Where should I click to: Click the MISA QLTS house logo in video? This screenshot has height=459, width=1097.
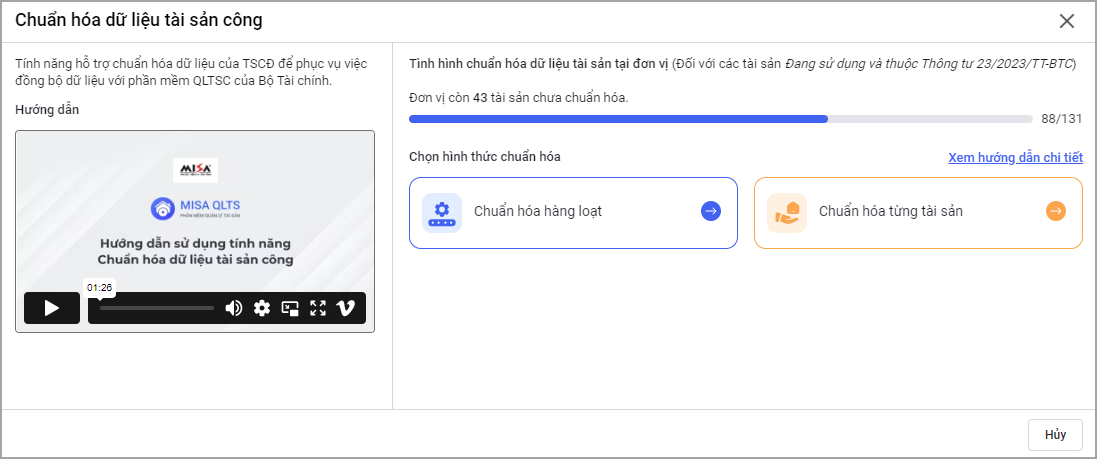(163, 208)
